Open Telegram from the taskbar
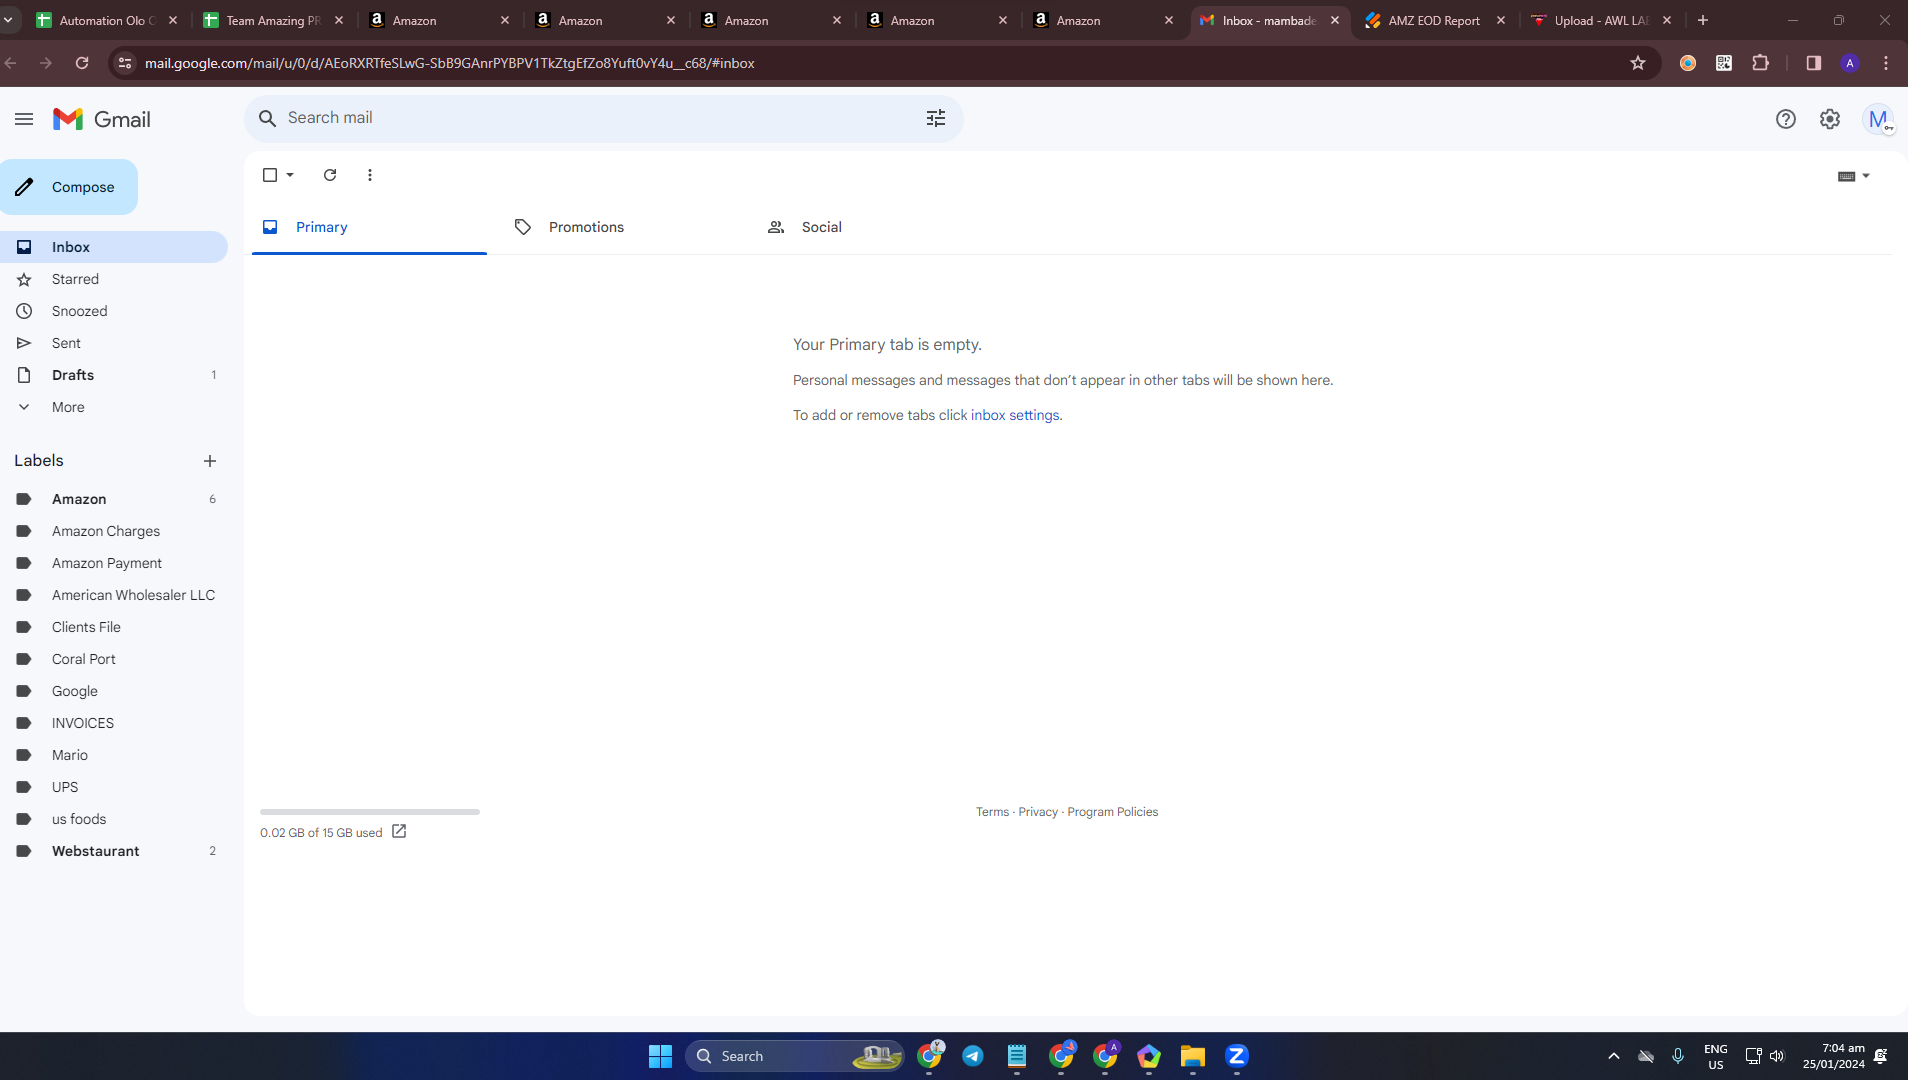Screen dimensions: 1908x1080 [x=973, y=1056]
